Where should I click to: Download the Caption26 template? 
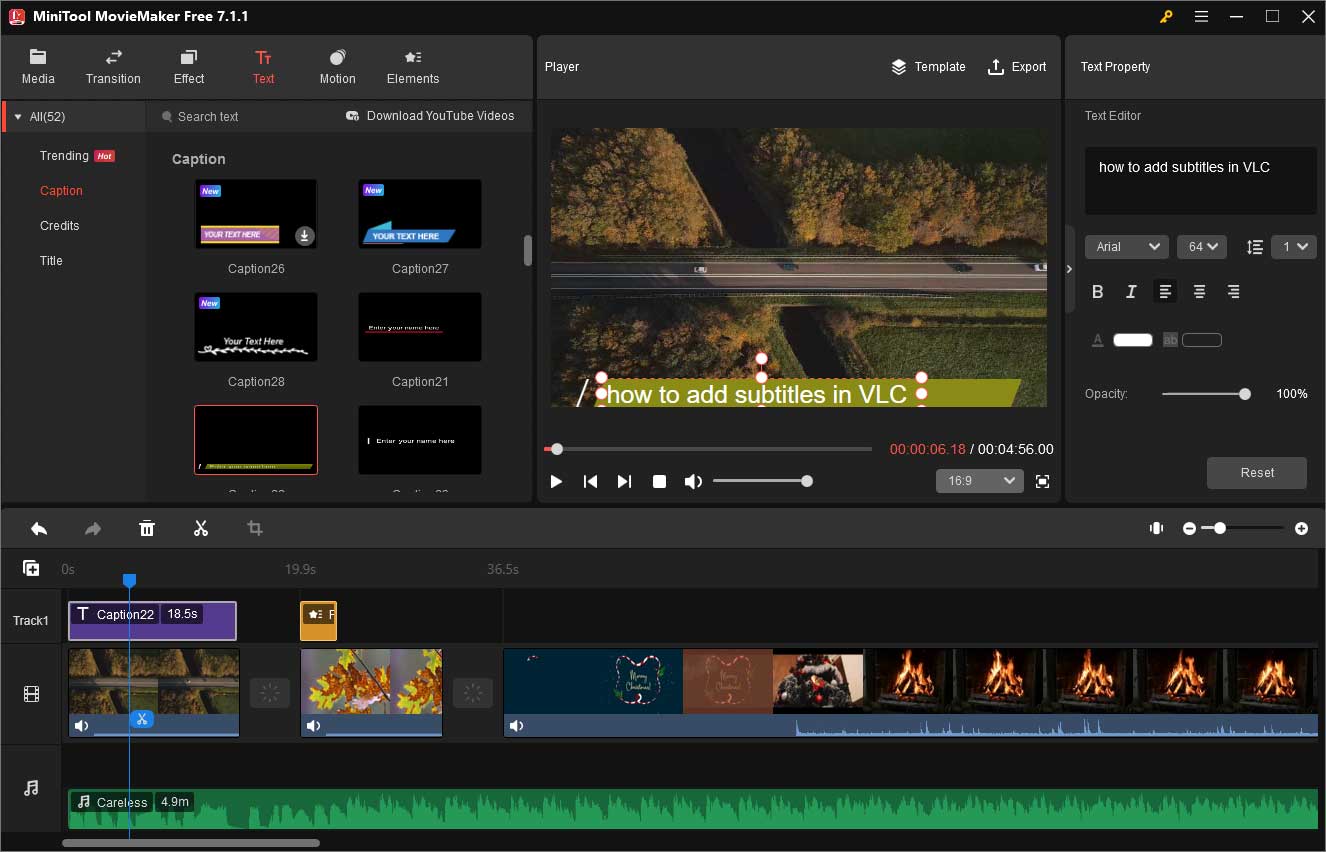pyautogui.click(x=305, y=236)
